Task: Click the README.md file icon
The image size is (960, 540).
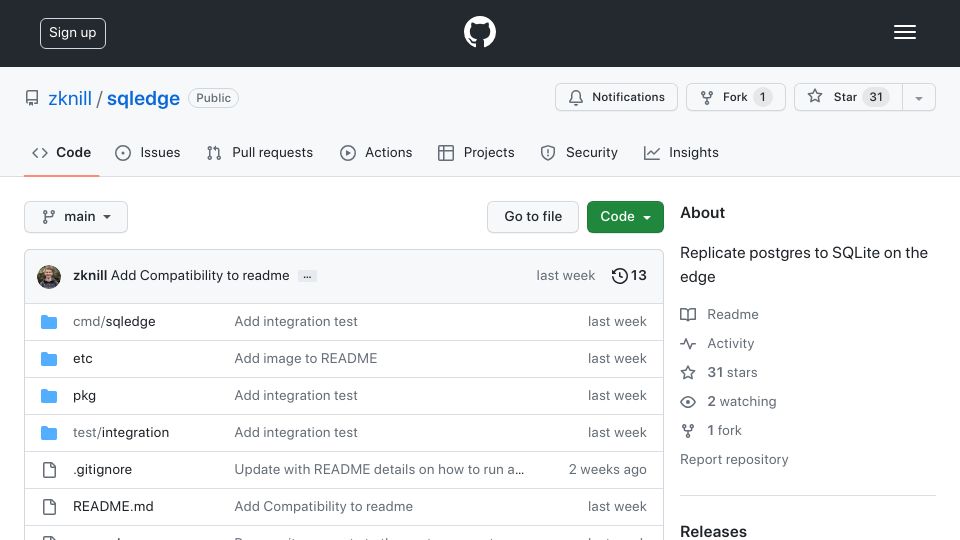Action: pyautogui.click(x=50, y=507)
